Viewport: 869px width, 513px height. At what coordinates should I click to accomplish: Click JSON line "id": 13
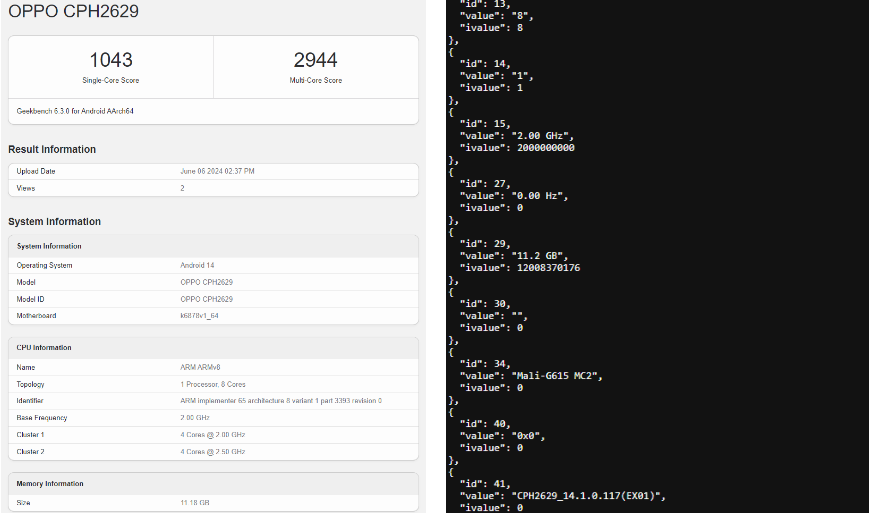(x=483, y=4)
